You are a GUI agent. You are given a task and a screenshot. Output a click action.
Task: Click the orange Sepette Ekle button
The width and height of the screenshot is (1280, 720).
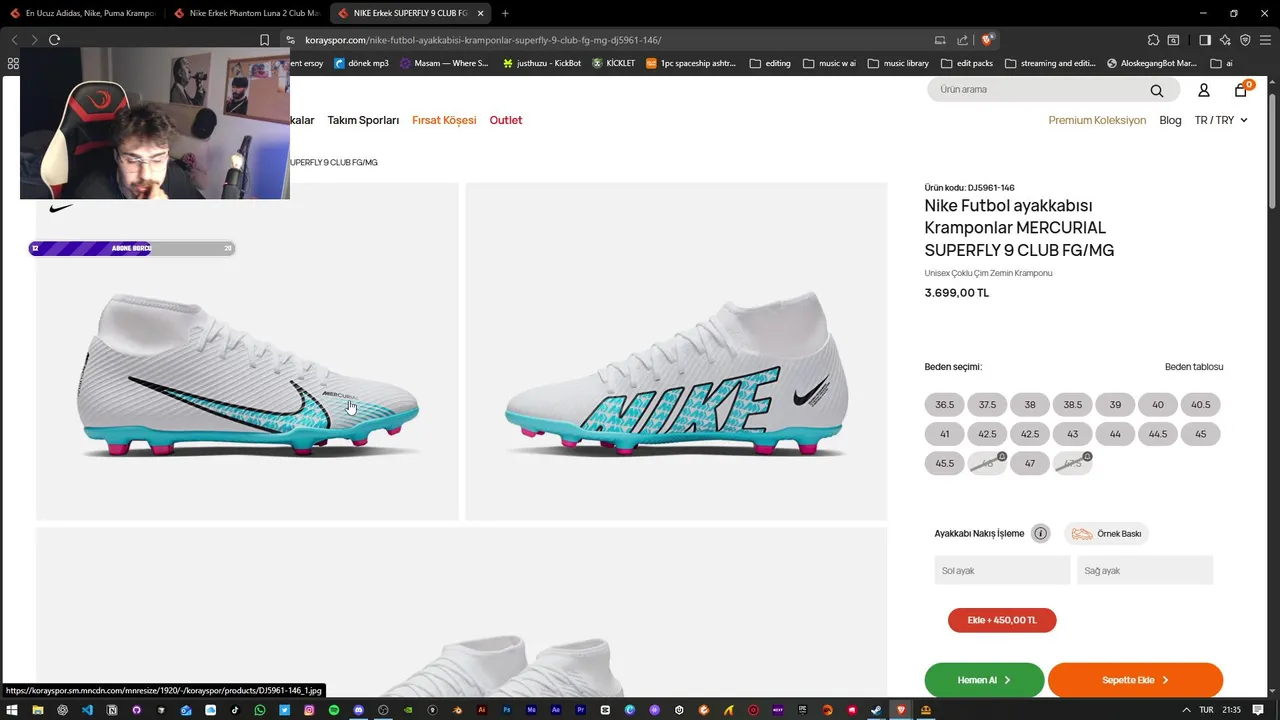click(1135, 680)
